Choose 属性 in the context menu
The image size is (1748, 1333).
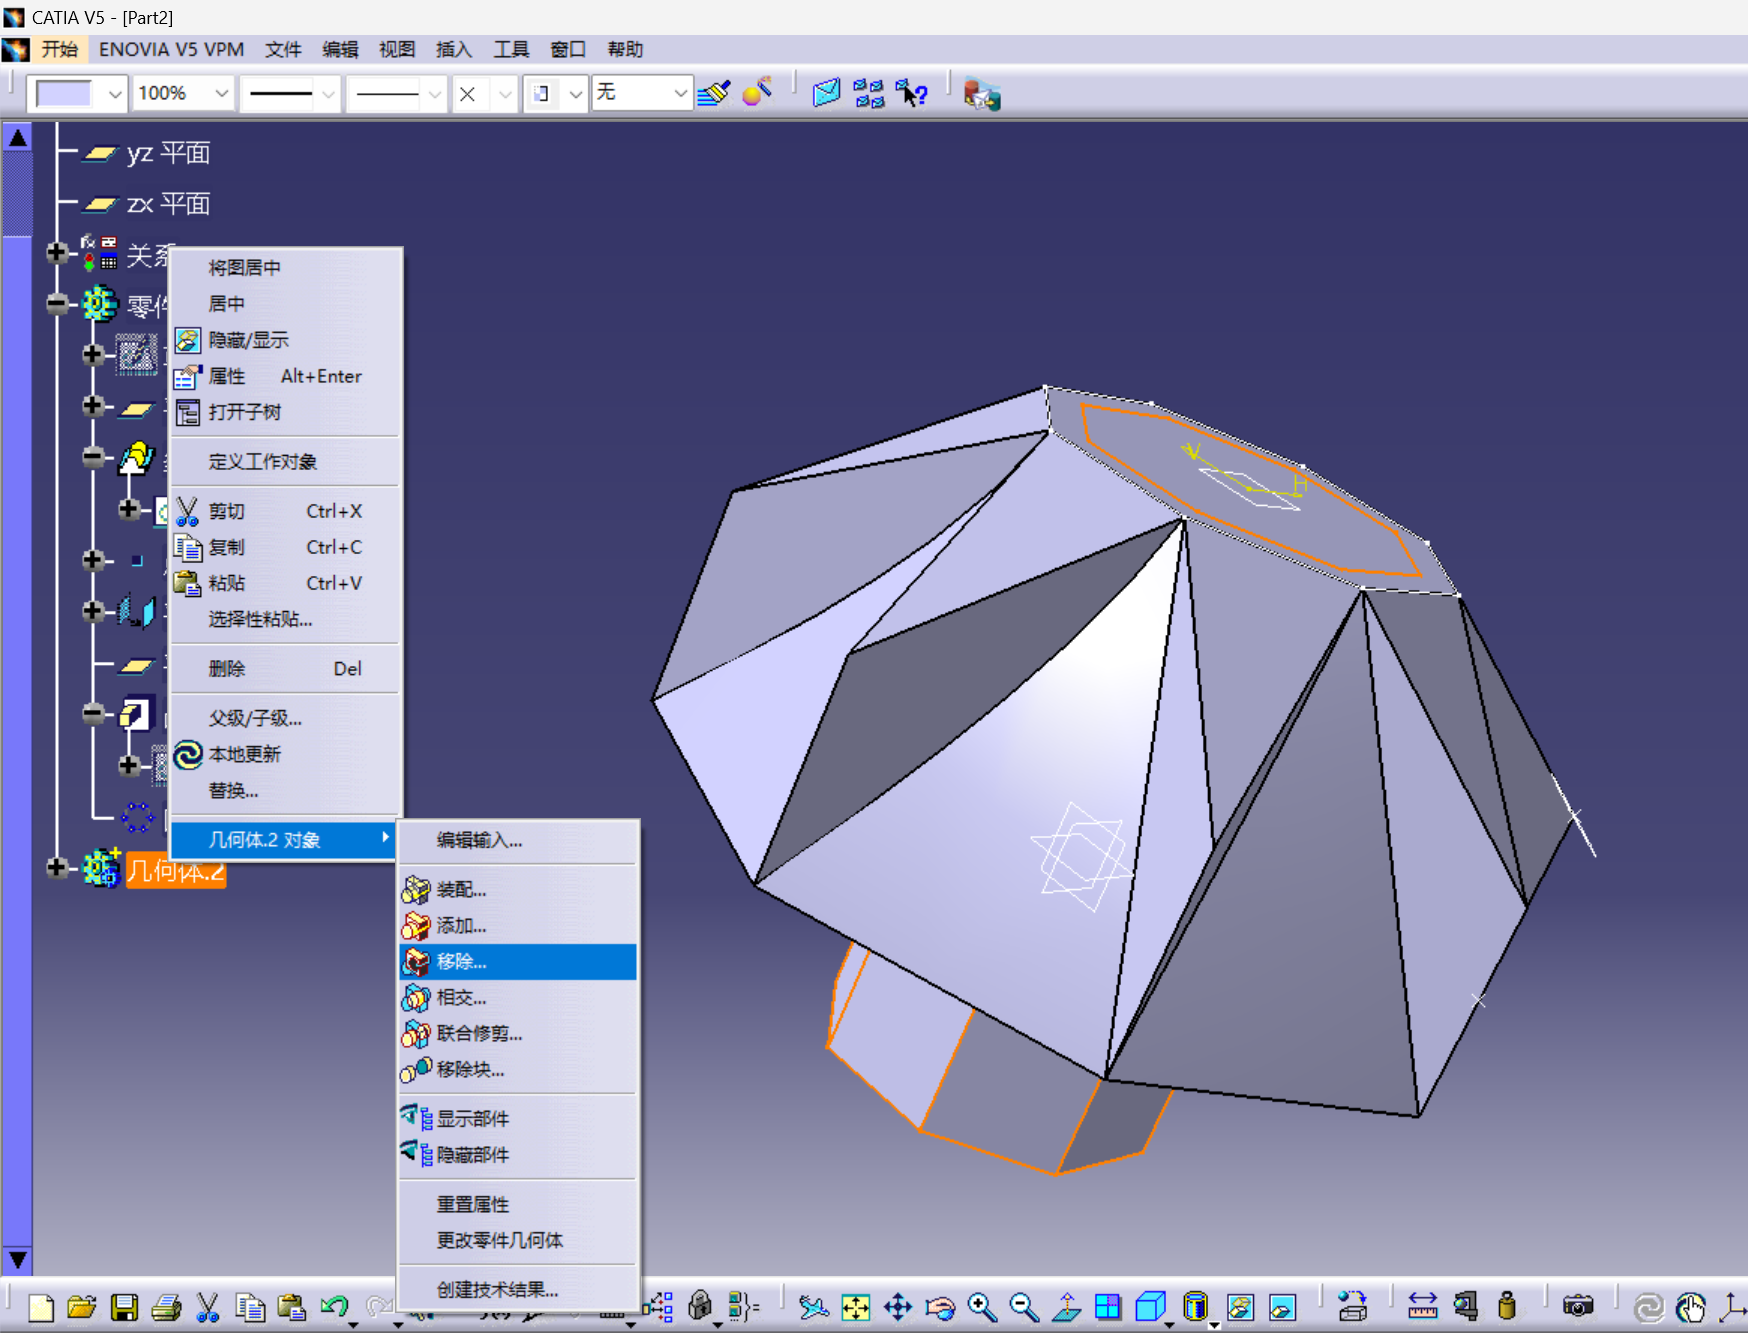tap(287, 376)
